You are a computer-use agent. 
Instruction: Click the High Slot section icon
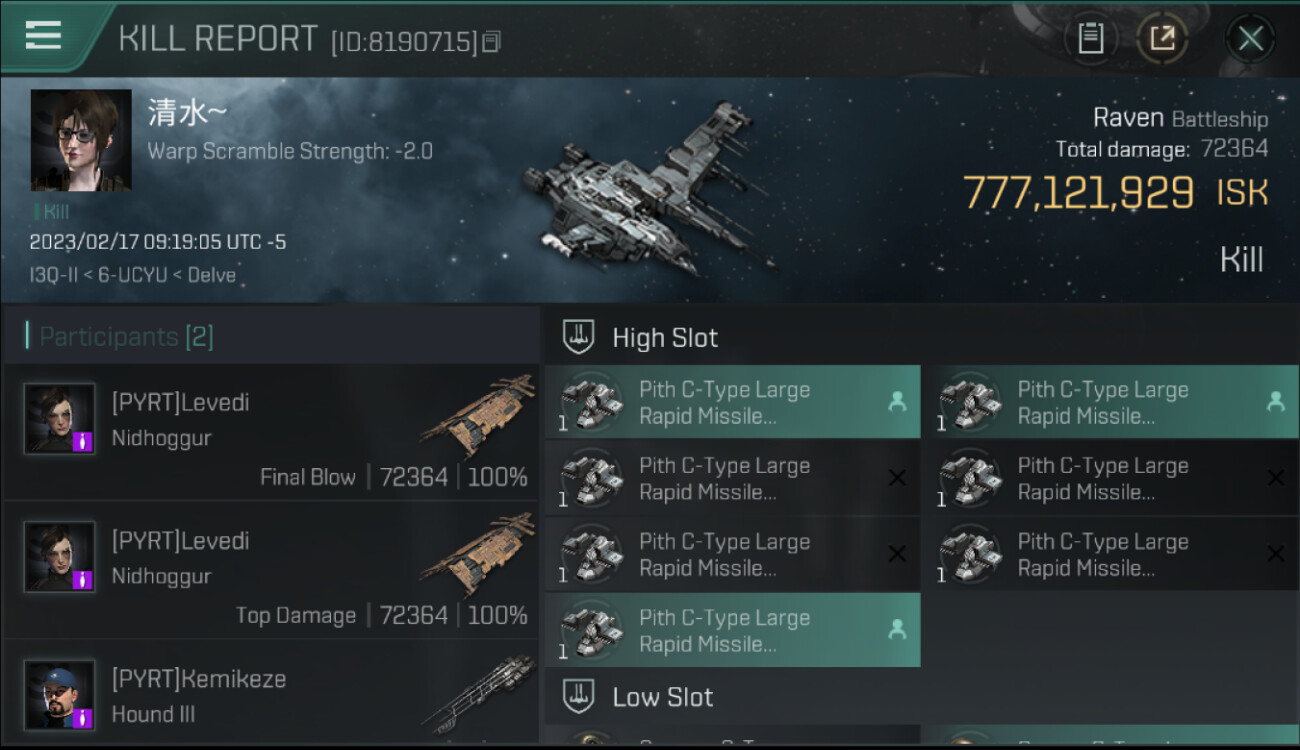(x=579, y=337)
